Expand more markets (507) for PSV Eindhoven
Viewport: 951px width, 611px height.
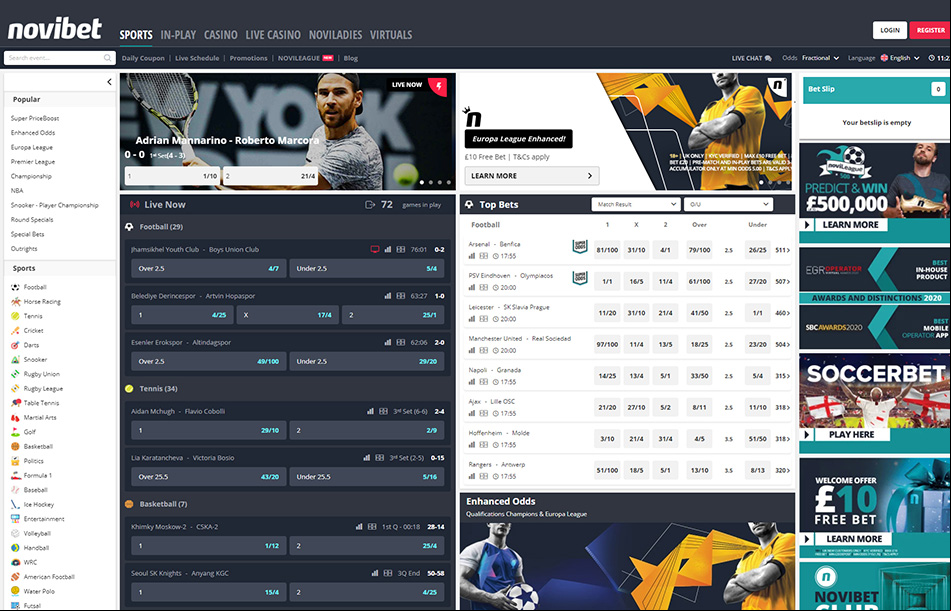tap(783, 282)
